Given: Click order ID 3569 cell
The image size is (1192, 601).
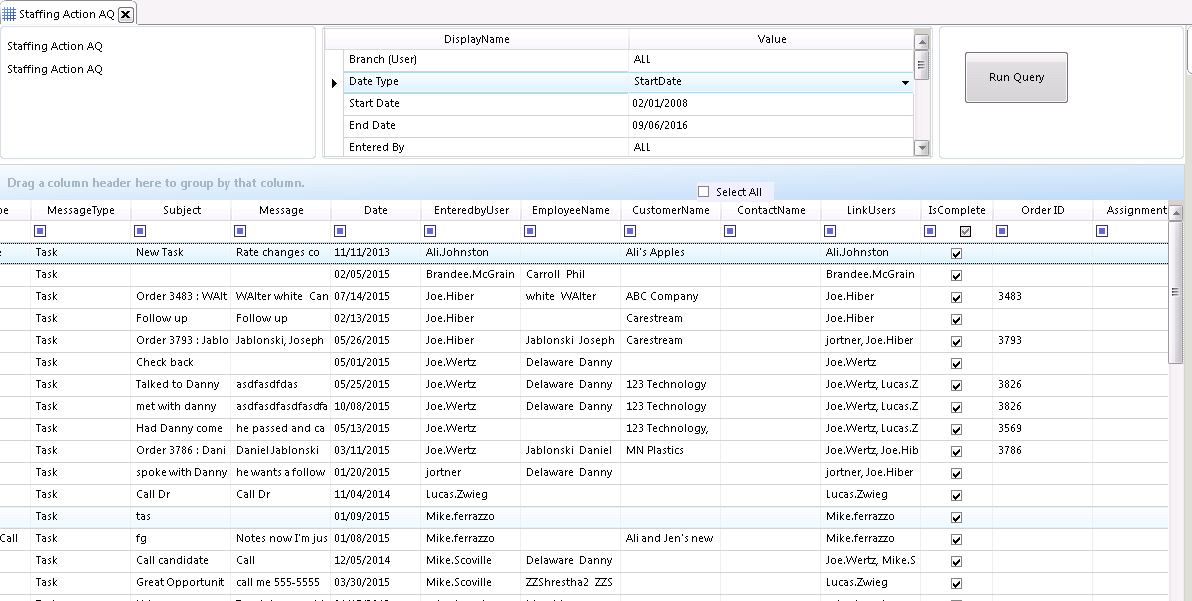Looking at the screenshot, I should click(x=1042, y=429).
